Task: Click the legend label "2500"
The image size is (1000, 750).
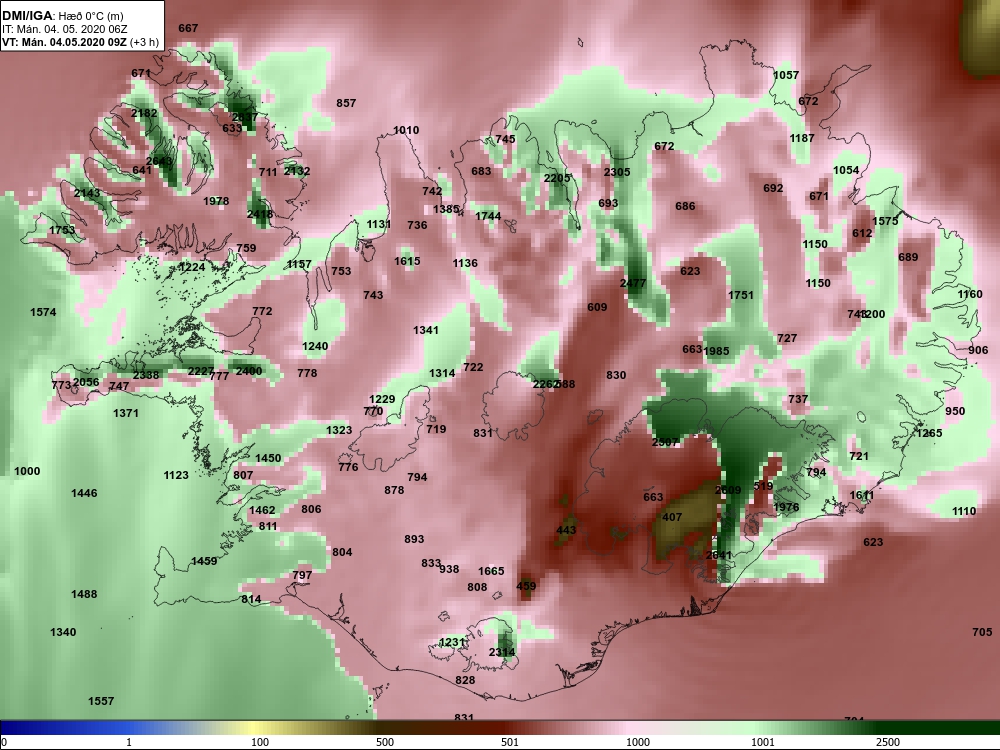Action: pos(888,742)
